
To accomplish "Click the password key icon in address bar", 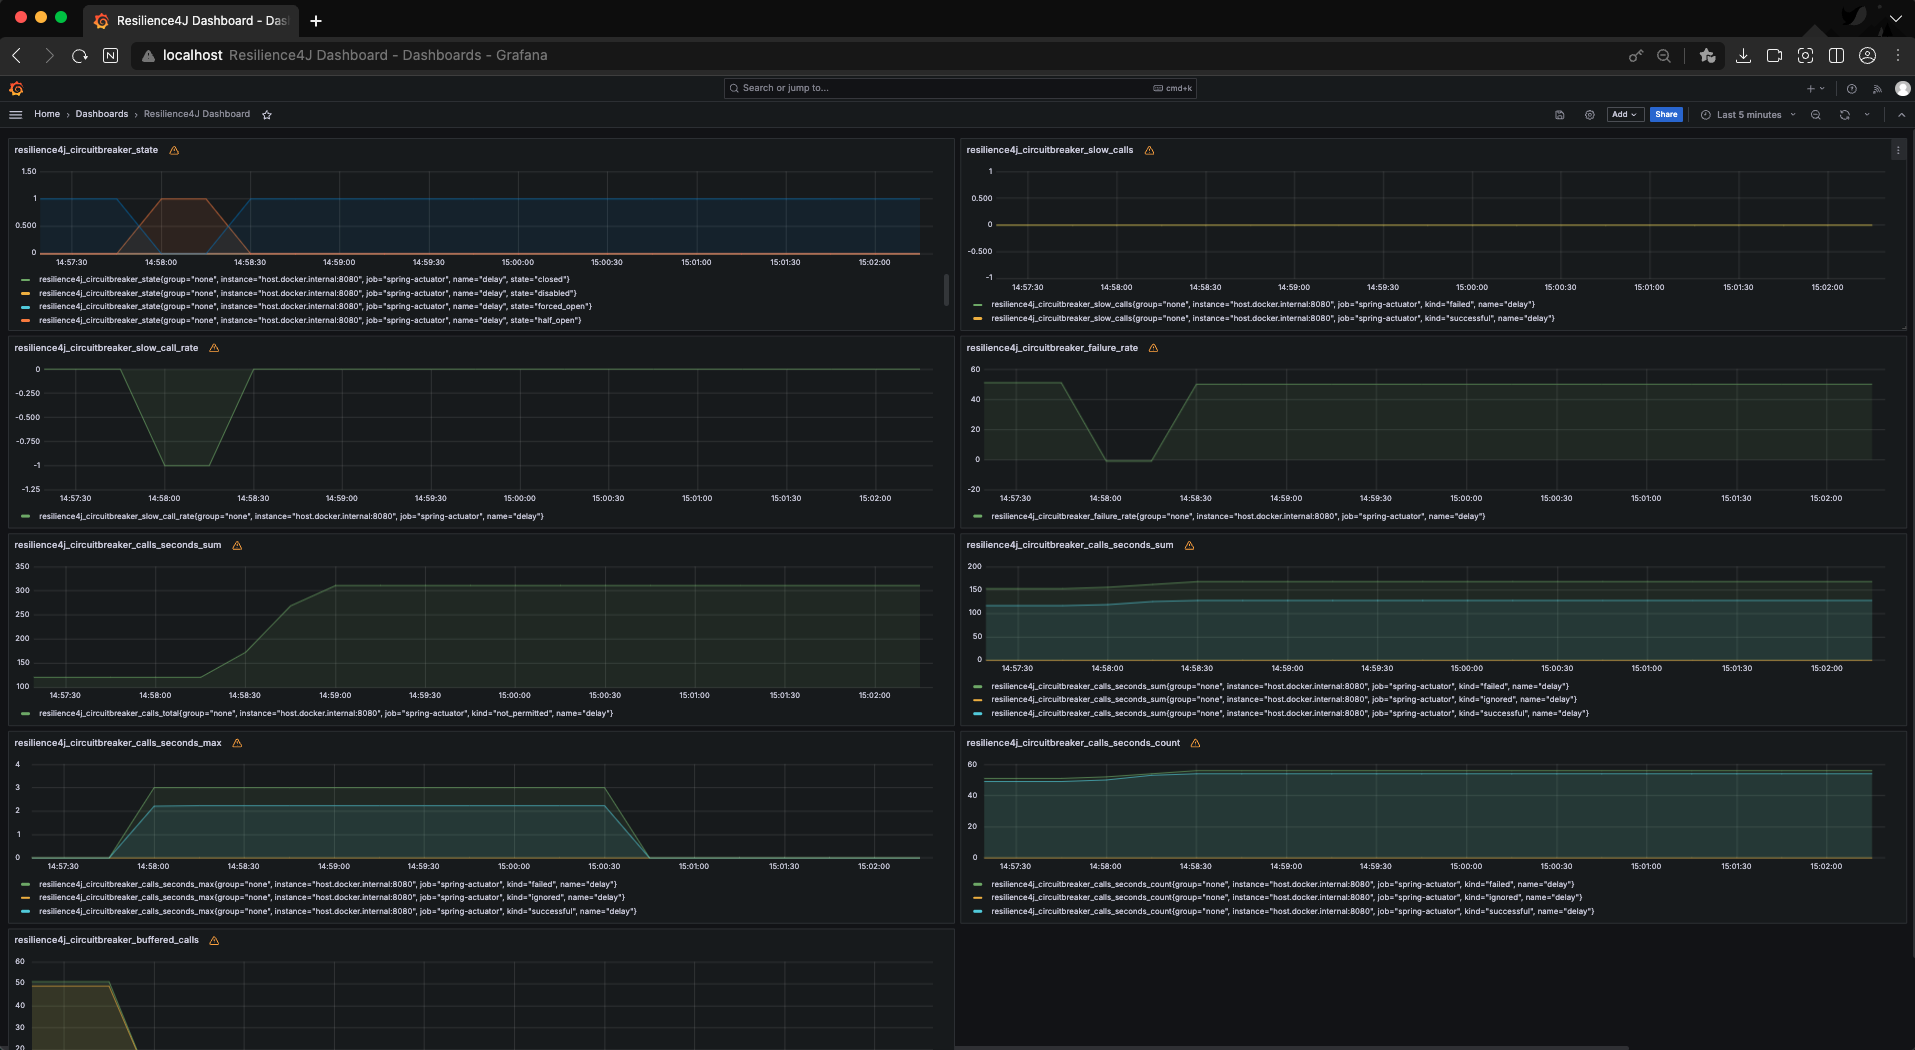I will [x=1636, y=56].
